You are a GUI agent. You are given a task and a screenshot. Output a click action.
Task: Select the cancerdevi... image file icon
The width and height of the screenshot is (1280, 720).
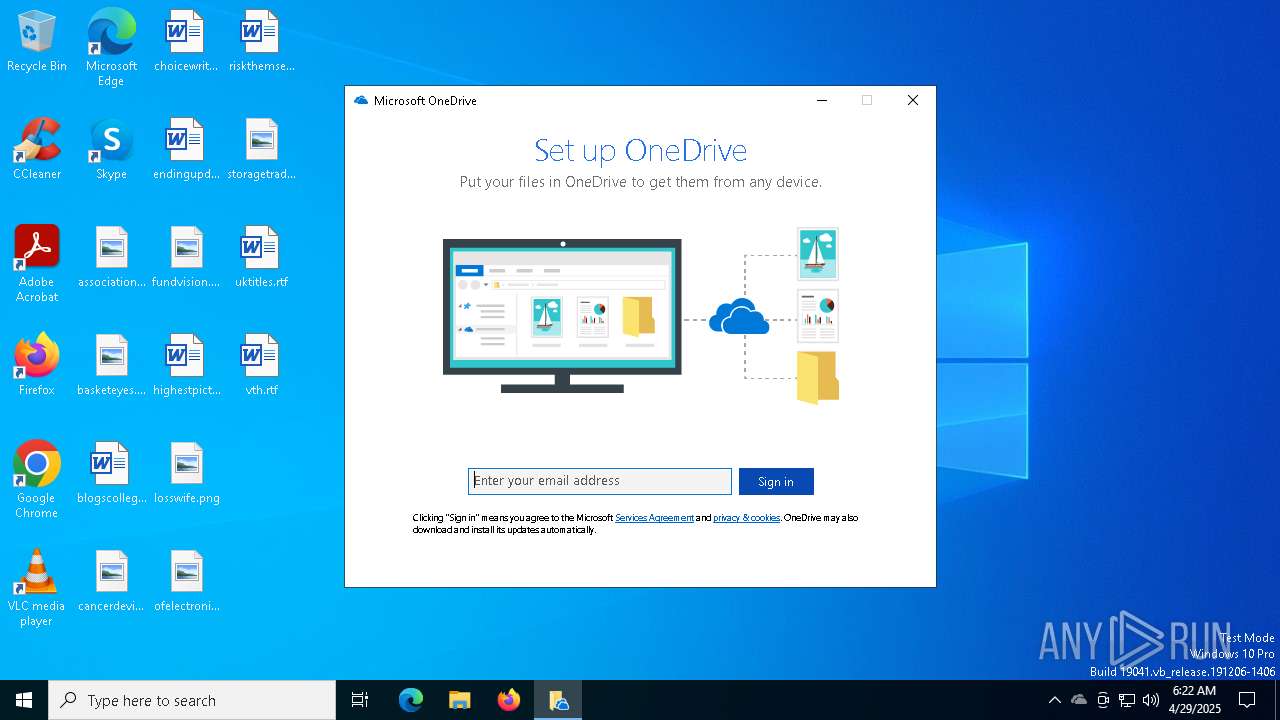coord(111,582)
